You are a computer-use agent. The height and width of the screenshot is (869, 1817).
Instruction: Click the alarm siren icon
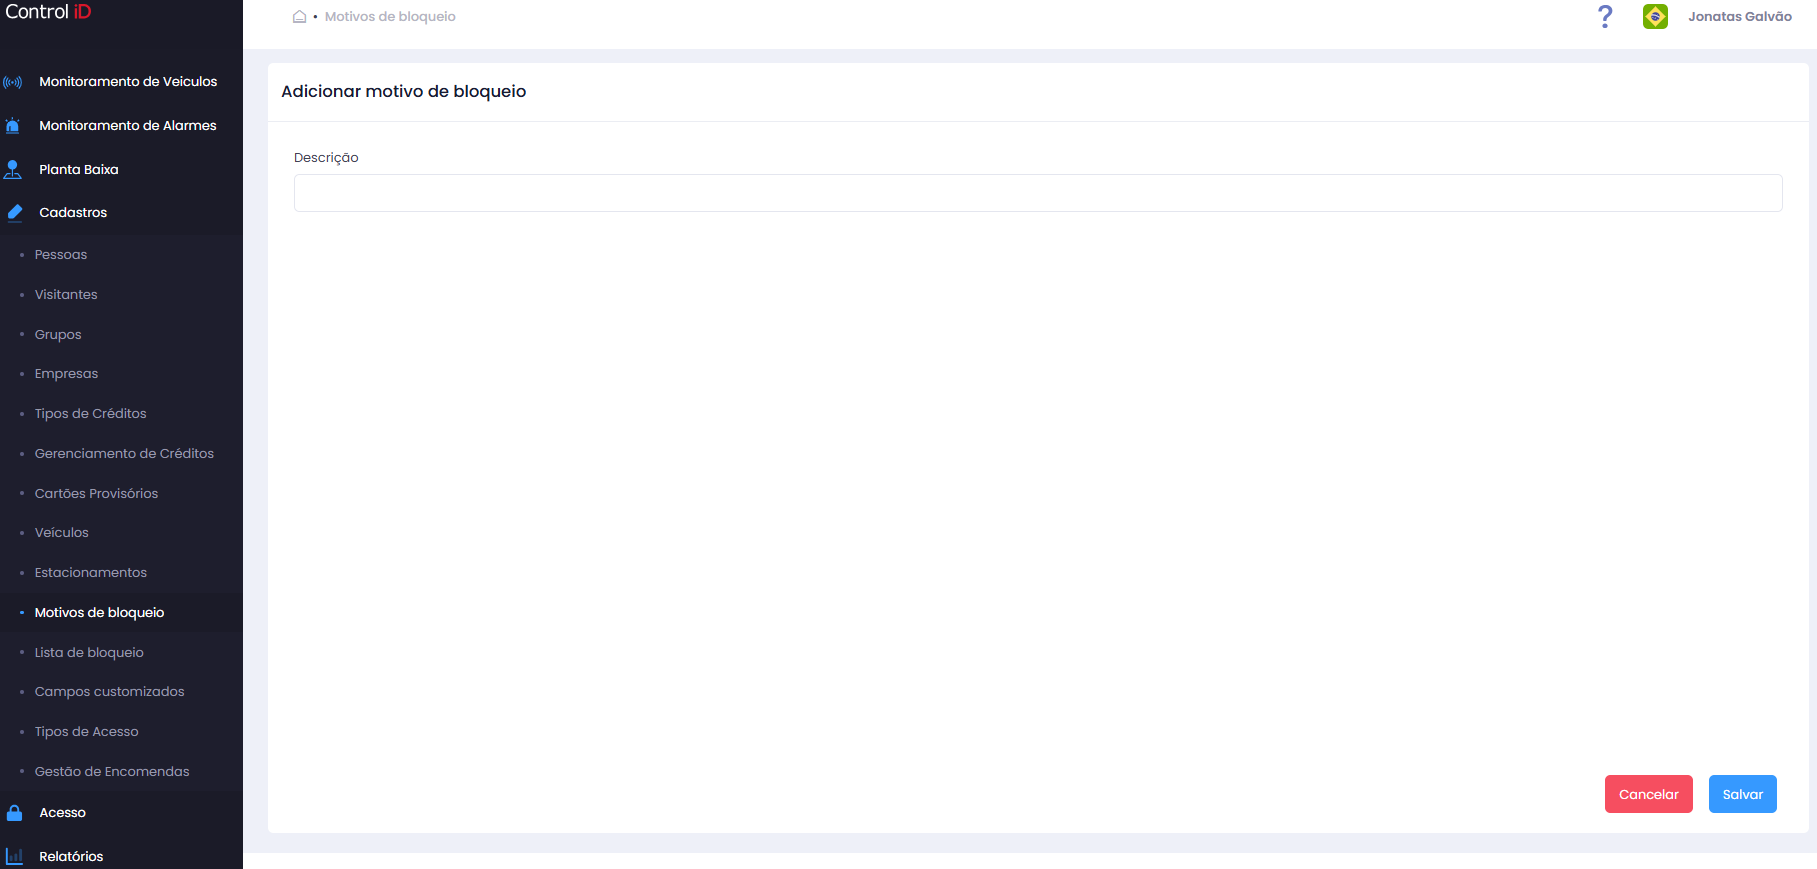pos(13,126)
